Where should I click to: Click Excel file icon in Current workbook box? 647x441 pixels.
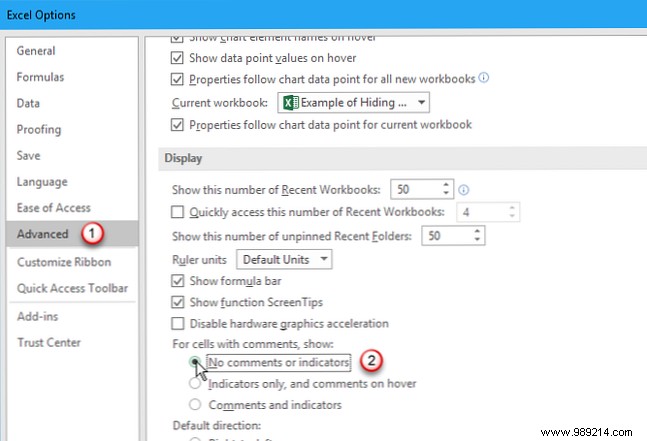coord(291,102)
